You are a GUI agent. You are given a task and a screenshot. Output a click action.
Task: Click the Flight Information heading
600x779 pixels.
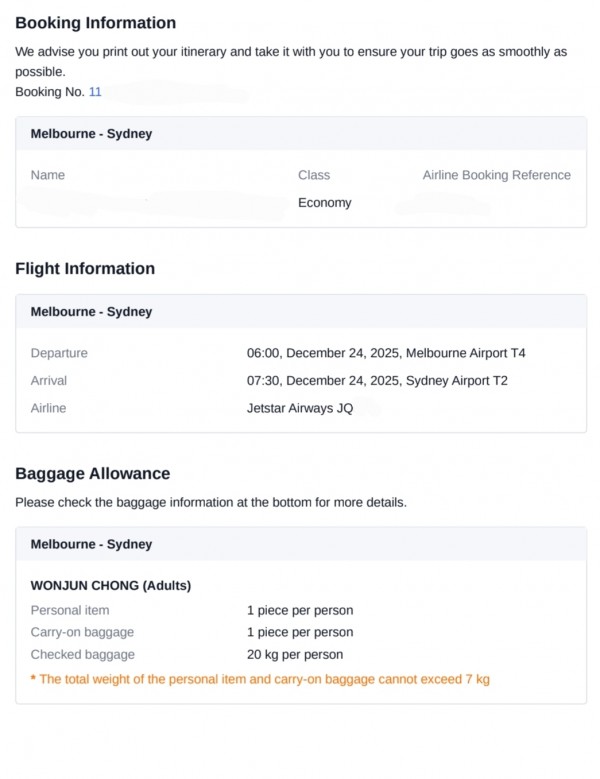(85, 269)
